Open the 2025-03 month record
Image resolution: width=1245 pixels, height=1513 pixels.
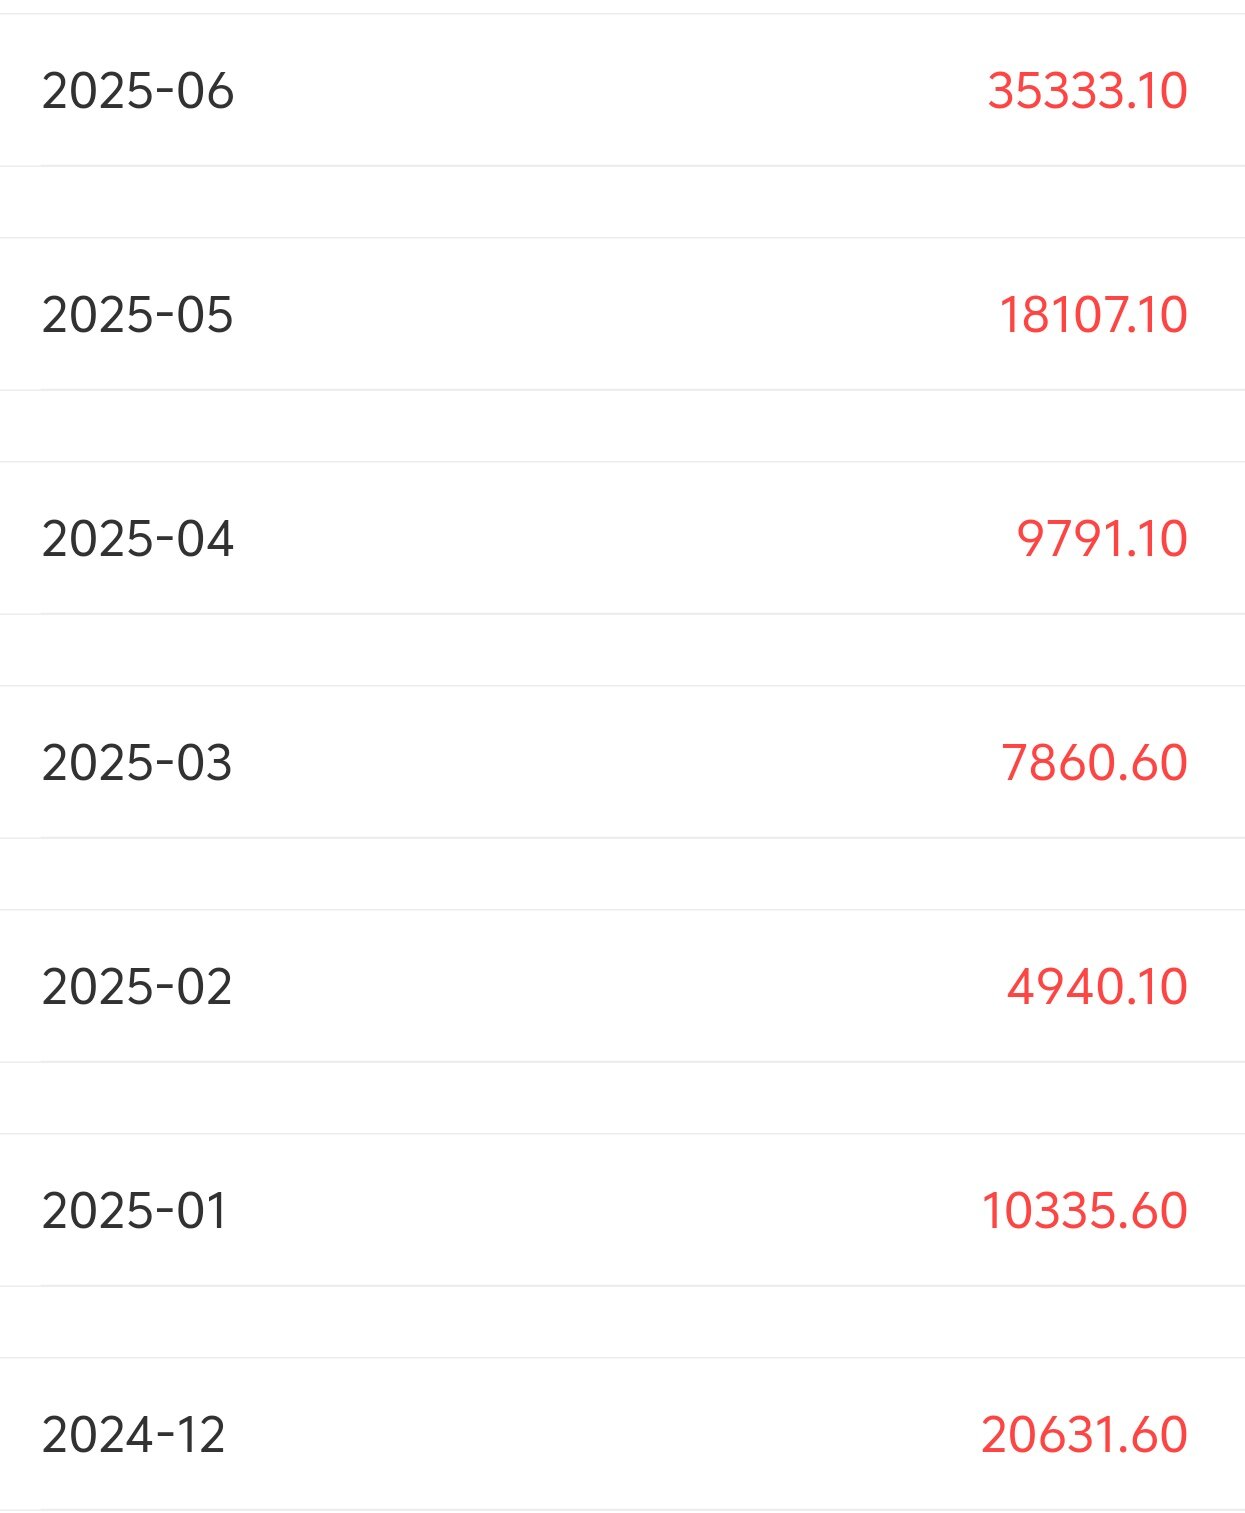[137, 762]
